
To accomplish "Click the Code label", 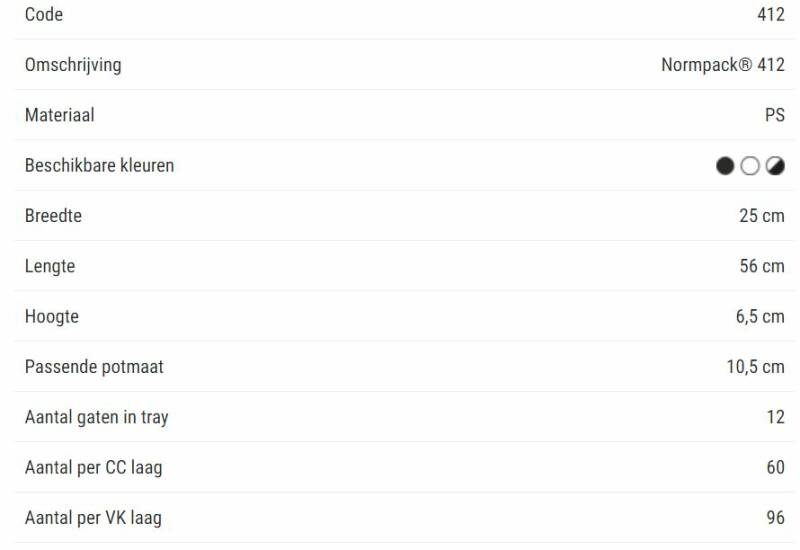I will click(44, 15).
